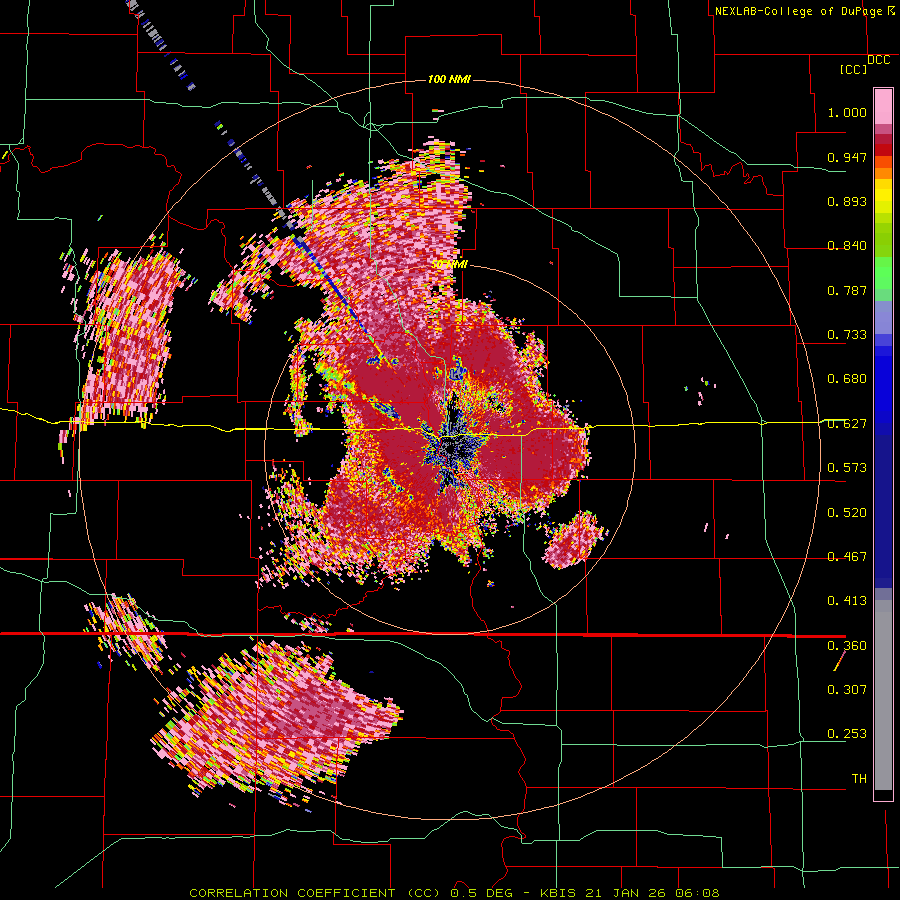The height and width of the screenshot is (900, 900).
Task: Click the 0.627 scale value
Action: pos(847,424)
